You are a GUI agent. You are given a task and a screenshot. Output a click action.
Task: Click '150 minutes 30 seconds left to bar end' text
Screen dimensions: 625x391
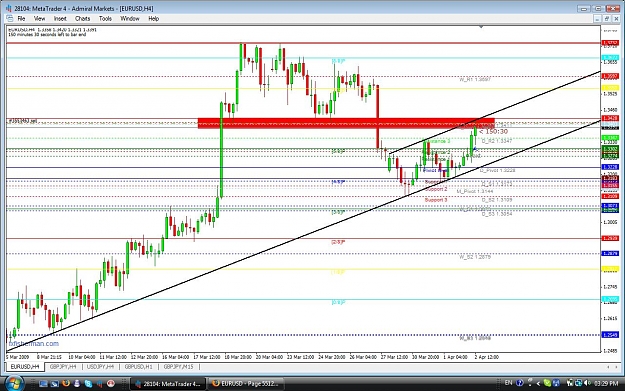coord(47,35)
